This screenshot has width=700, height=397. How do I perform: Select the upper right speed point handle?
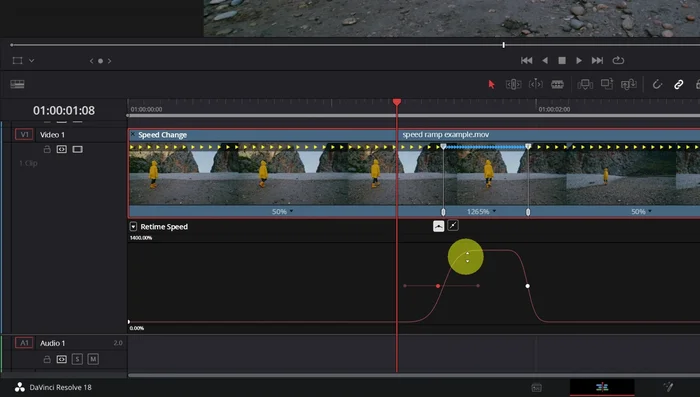[x=528, y=146]
